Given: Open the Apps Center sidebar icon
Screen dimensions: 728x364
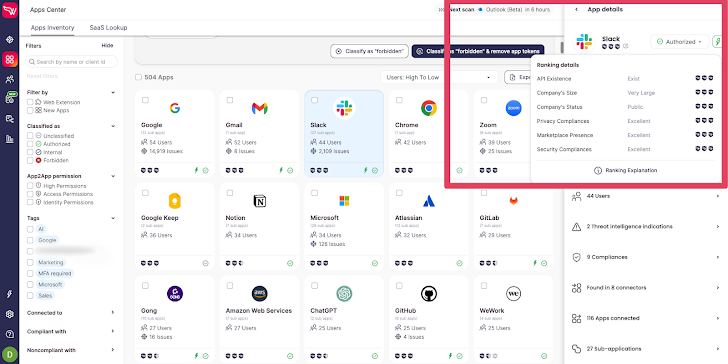Looking at the screenshot, I should coord(10,59).
